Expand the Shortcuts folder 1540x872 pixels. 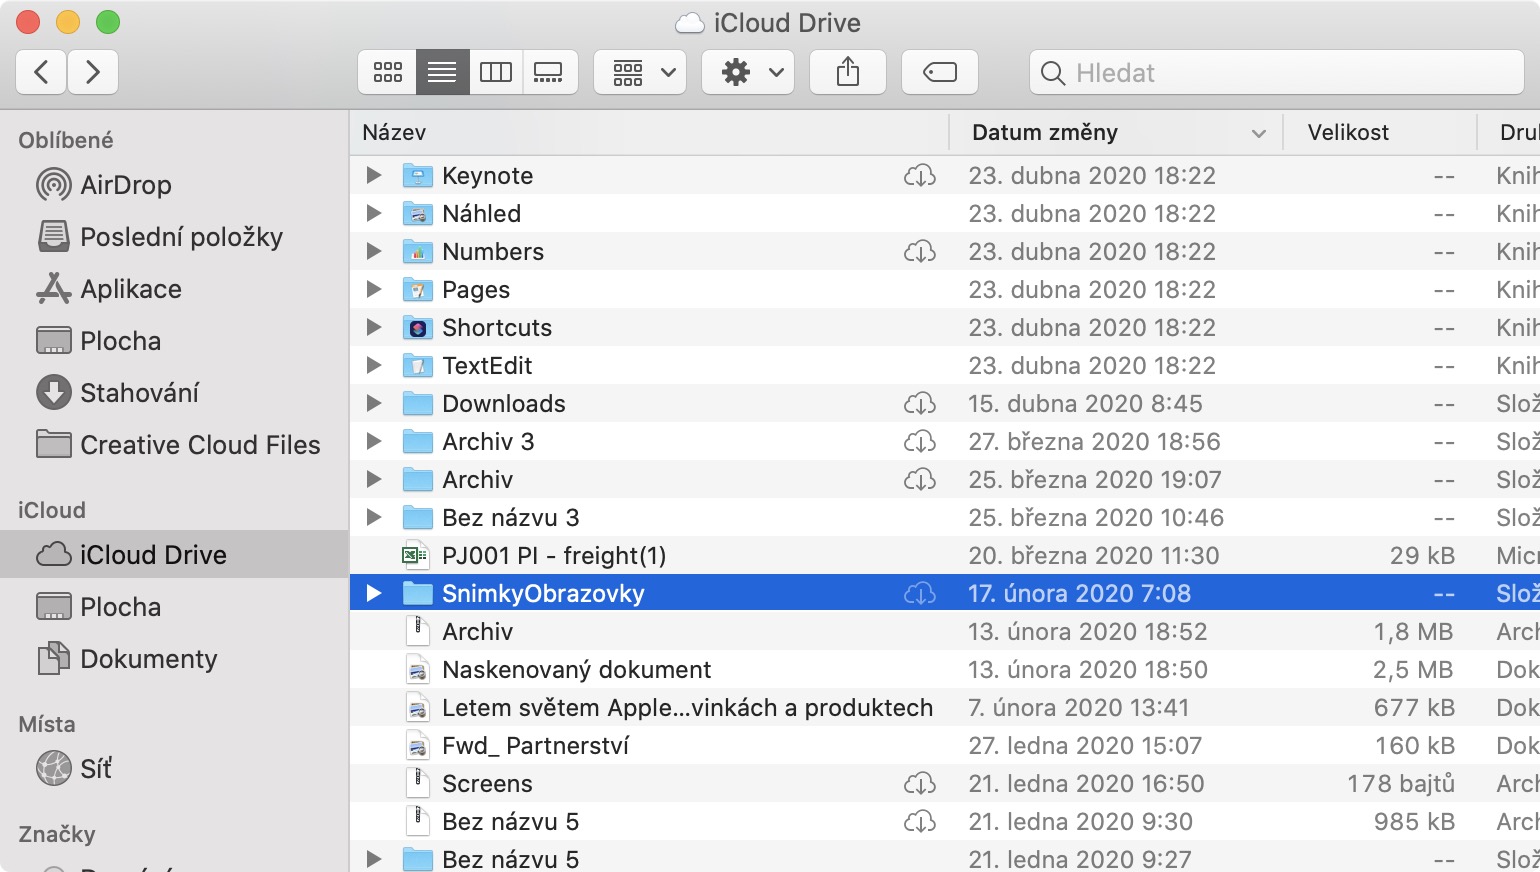[x=374, y=327]
